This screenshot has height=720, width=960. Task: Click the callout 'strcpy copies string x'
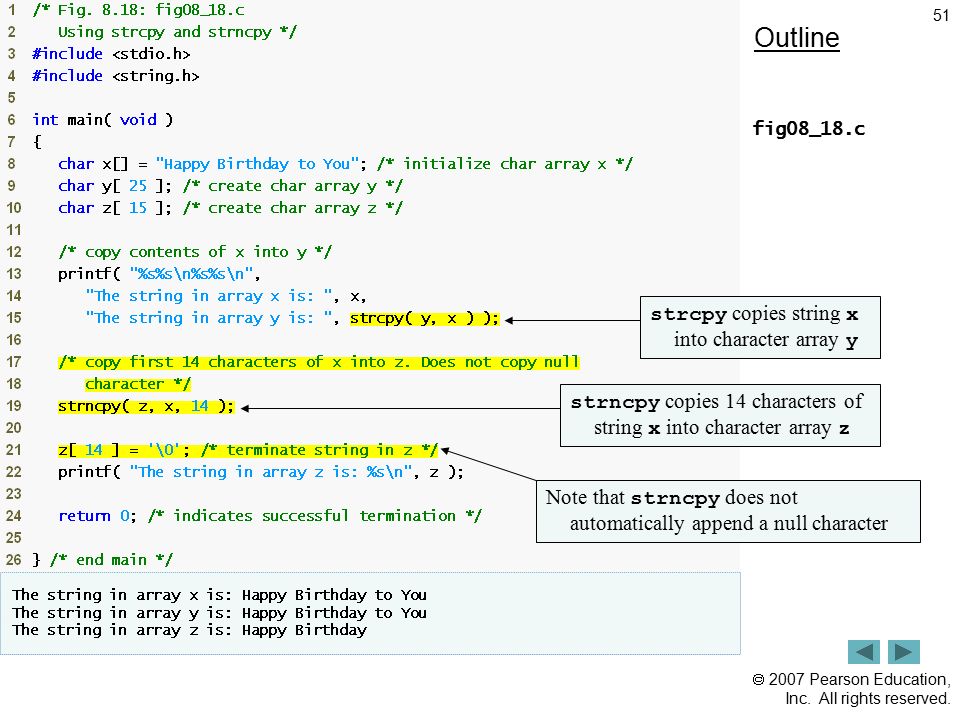tap(760, 328)
